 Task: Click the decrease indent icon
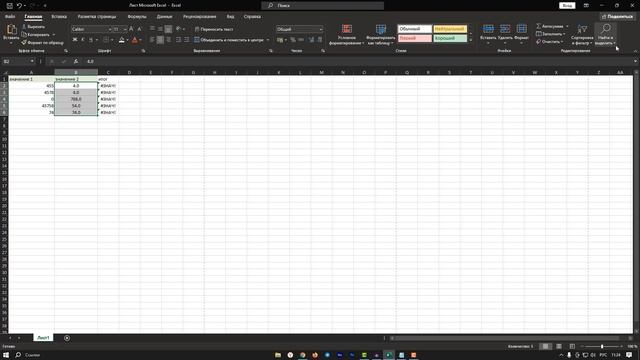[178, 40]
